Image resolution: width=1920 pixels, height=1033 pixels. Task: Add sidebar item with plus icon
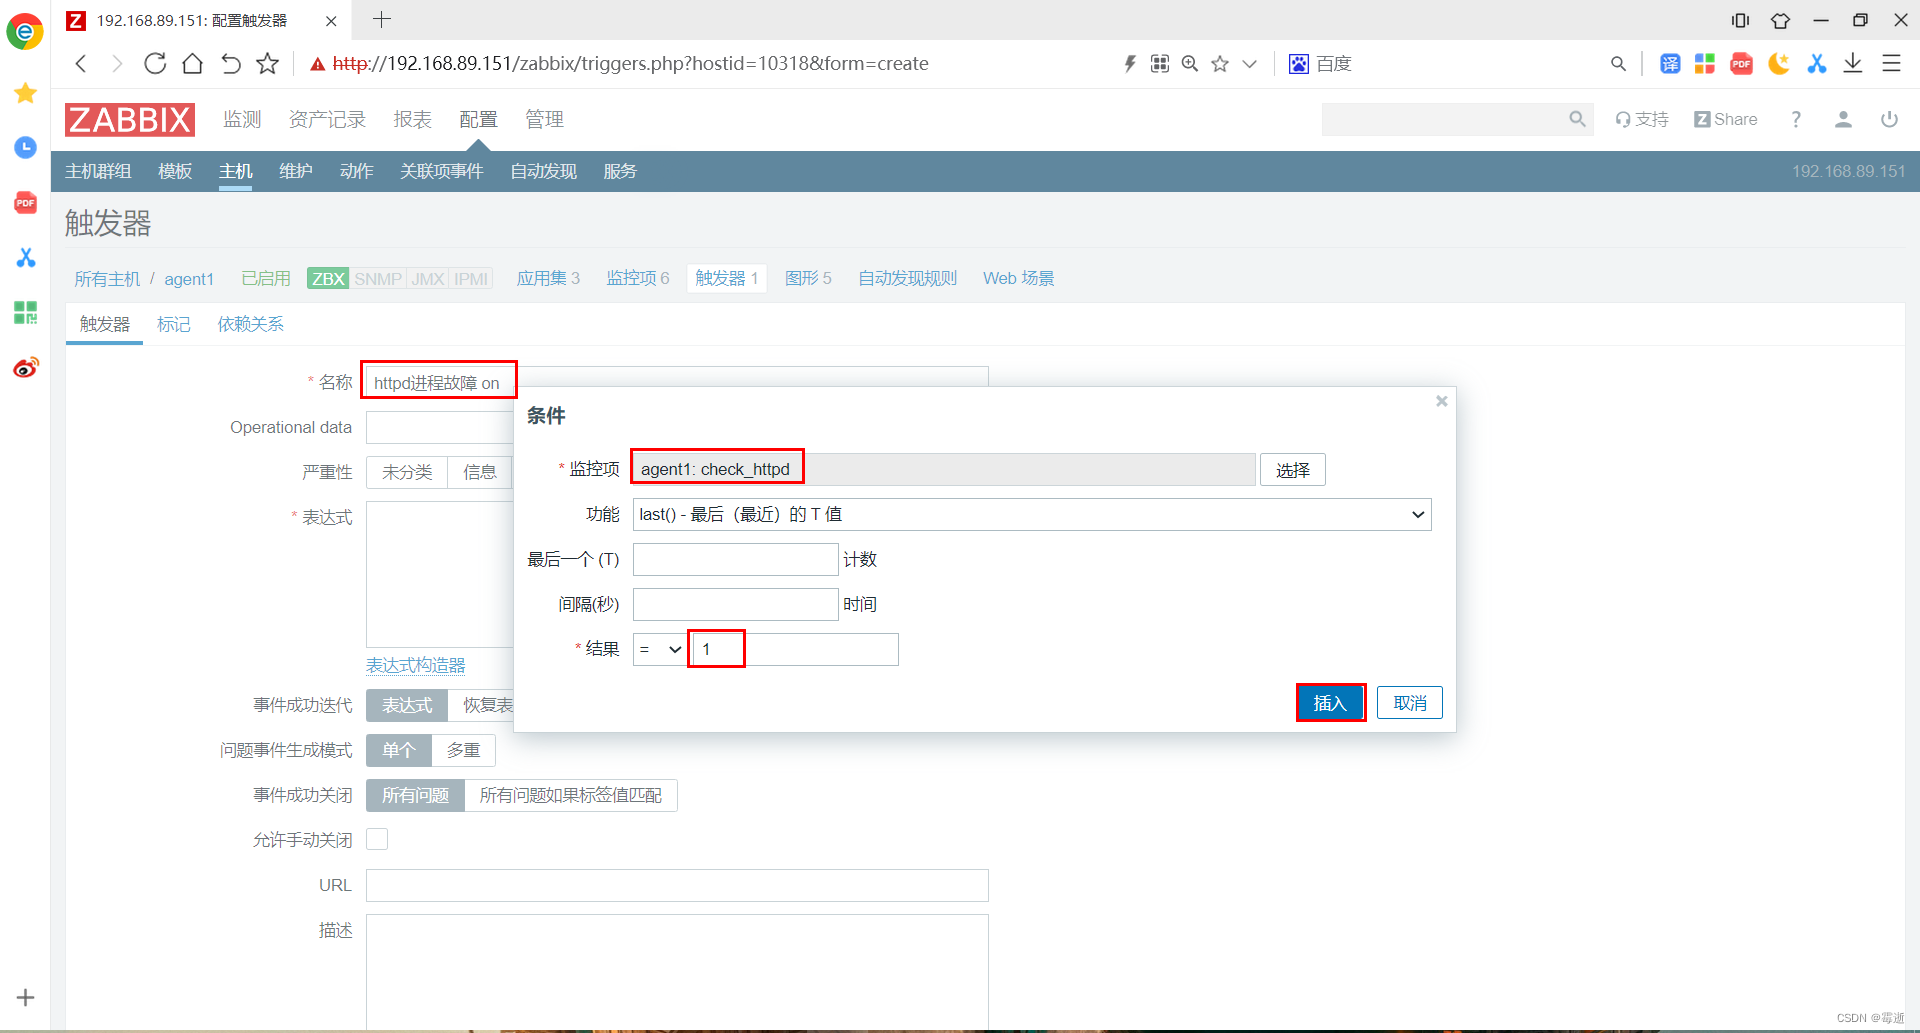tap(26, 997)
